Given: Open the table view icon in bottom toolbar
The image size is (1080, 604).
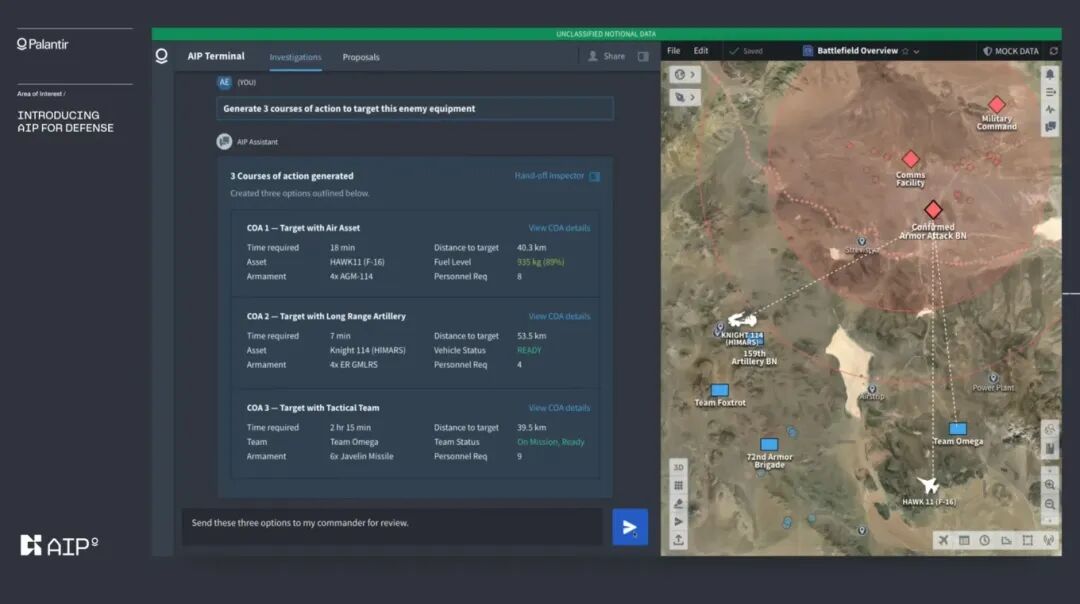Looking at the screenshot, I should (964, 541).
